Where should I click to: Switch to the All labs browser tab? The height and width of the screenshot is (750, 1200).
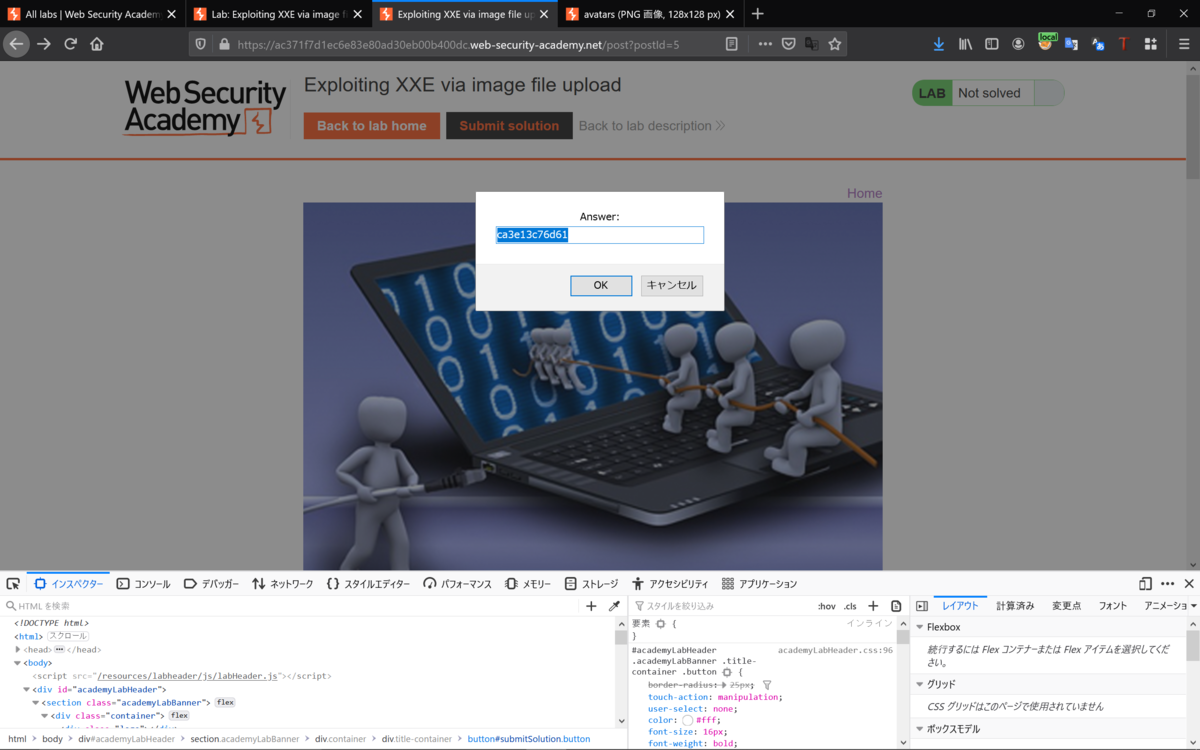click(x=93, y=14)
